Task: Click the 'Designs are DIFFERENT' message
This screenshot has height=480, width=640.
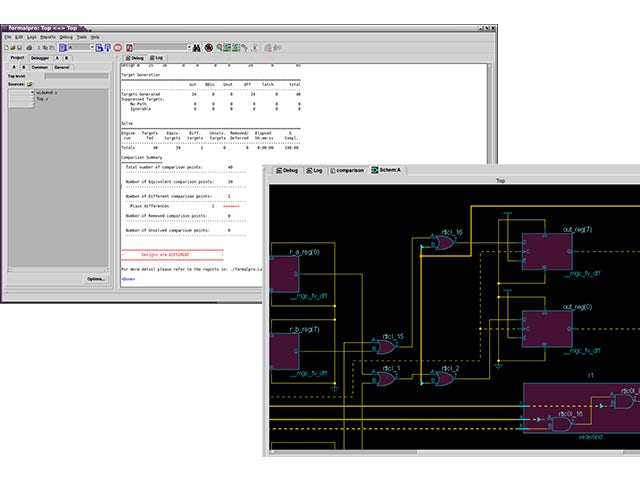Action: click(x=165, y=255)
